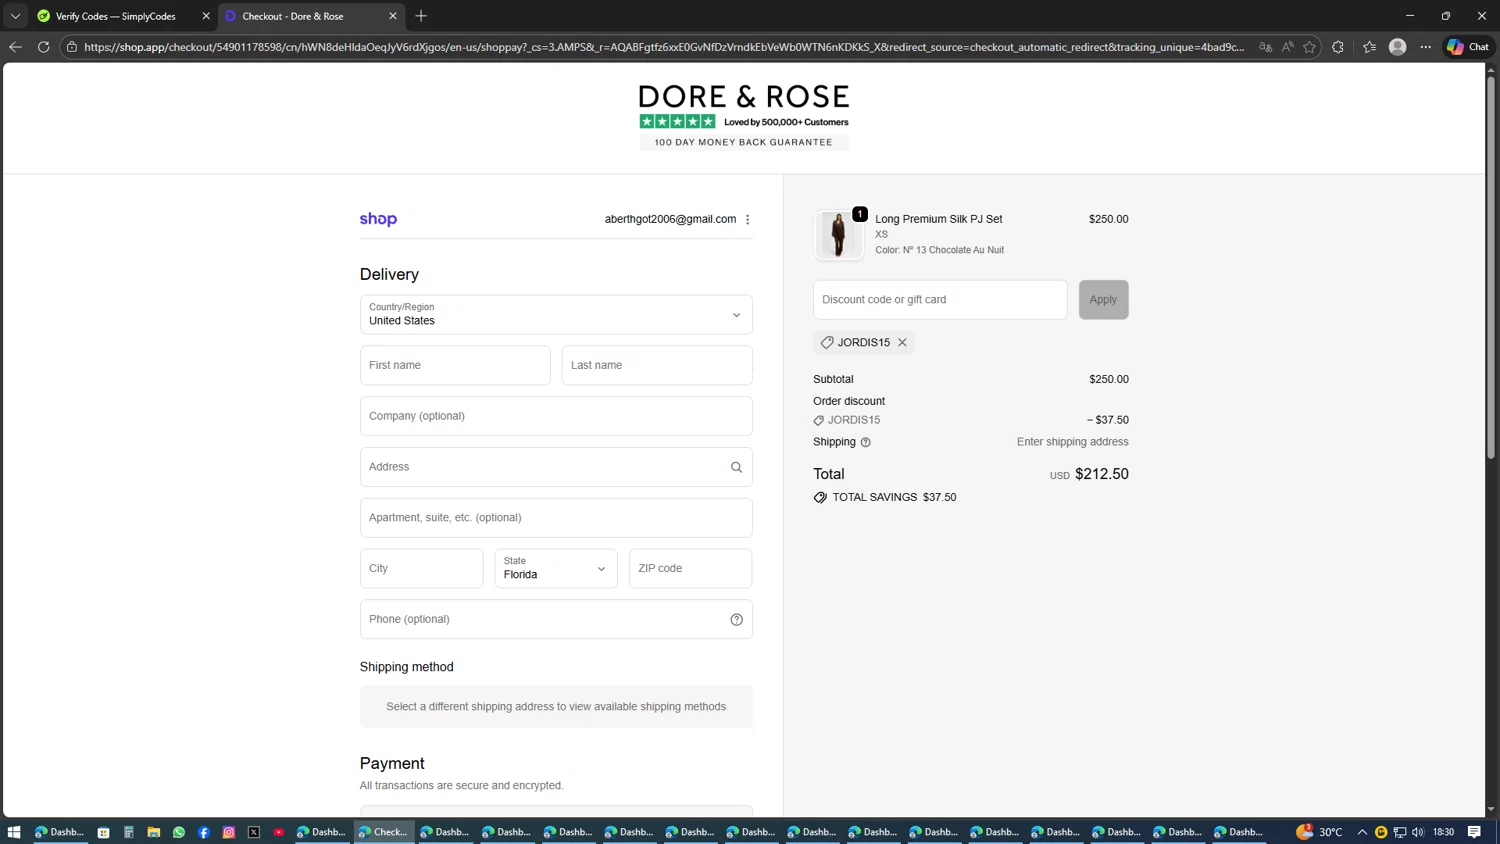Click the Discount code or gift card field
Screen dimensions: 1500x844
pos(940,300)
